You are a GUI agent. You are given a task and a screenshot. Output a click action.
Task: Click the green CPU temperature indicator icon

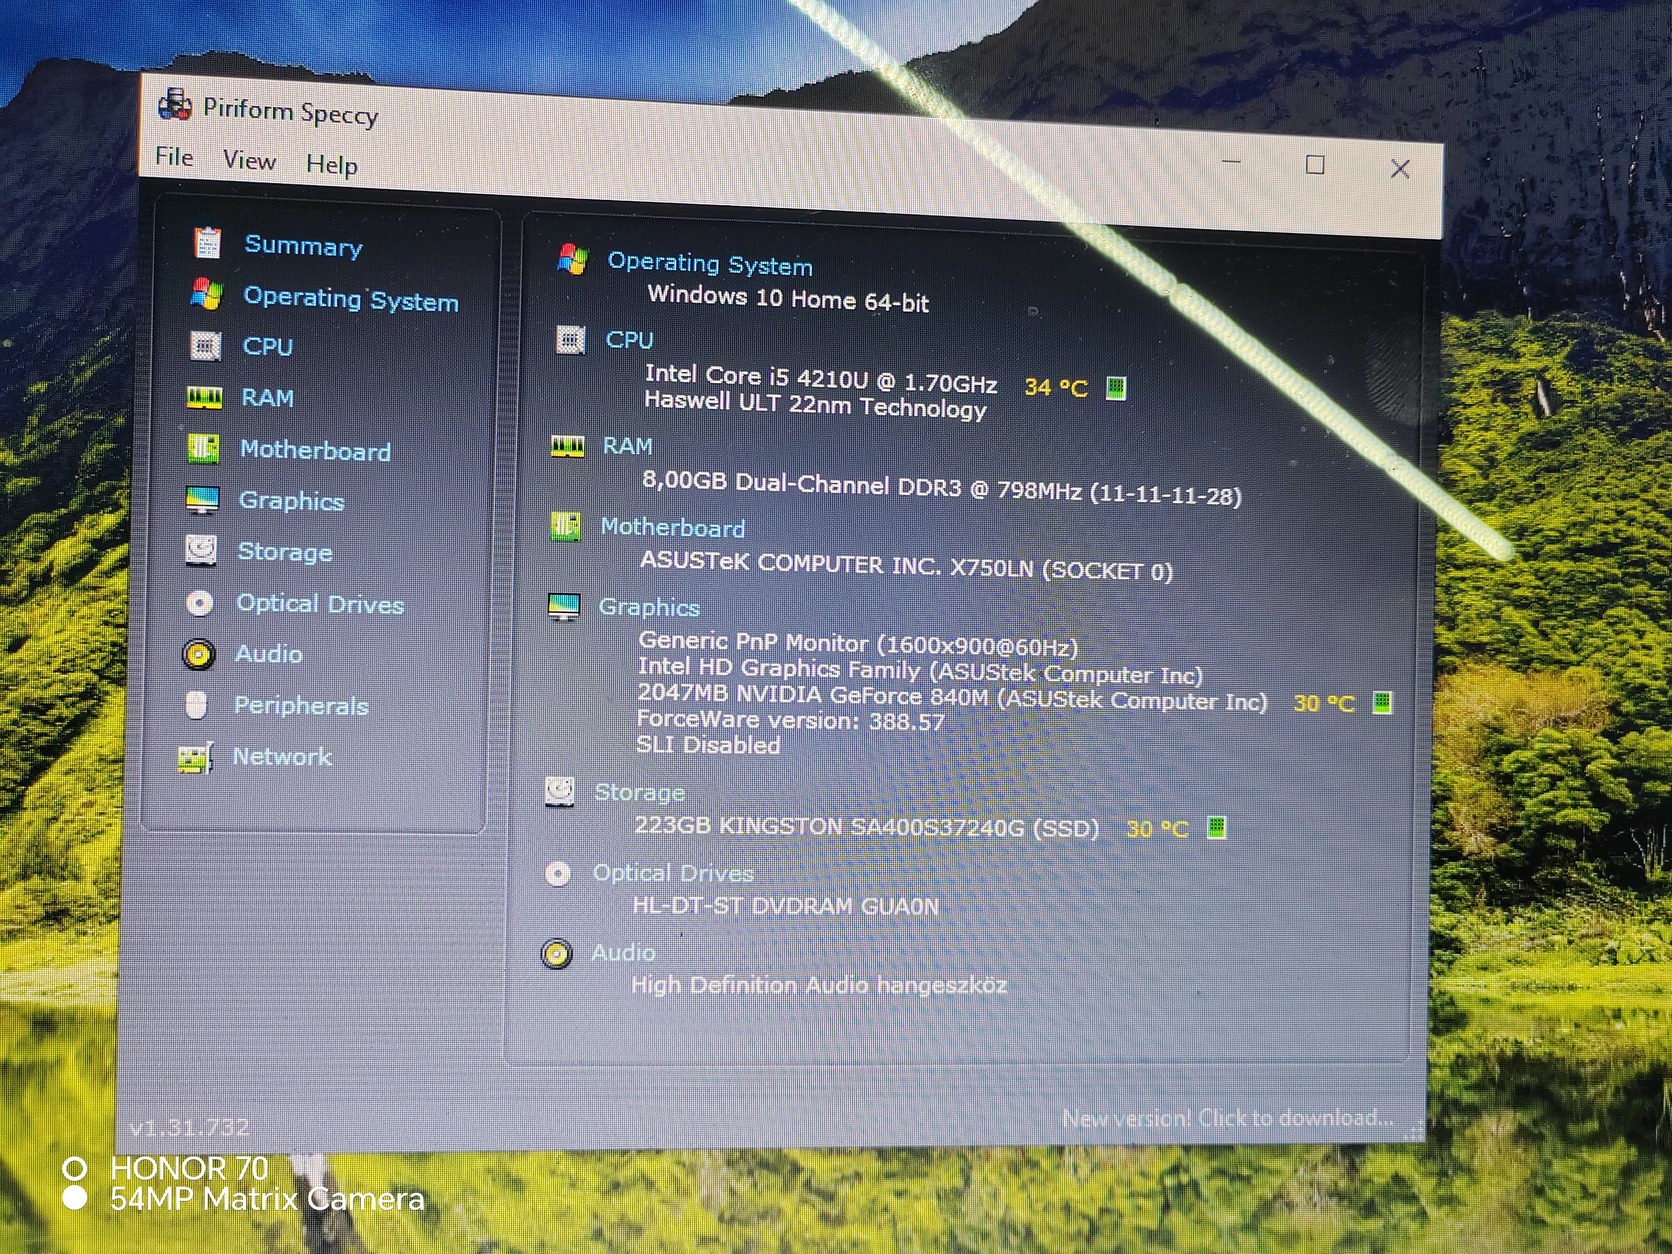click(x=1116, y=387)
